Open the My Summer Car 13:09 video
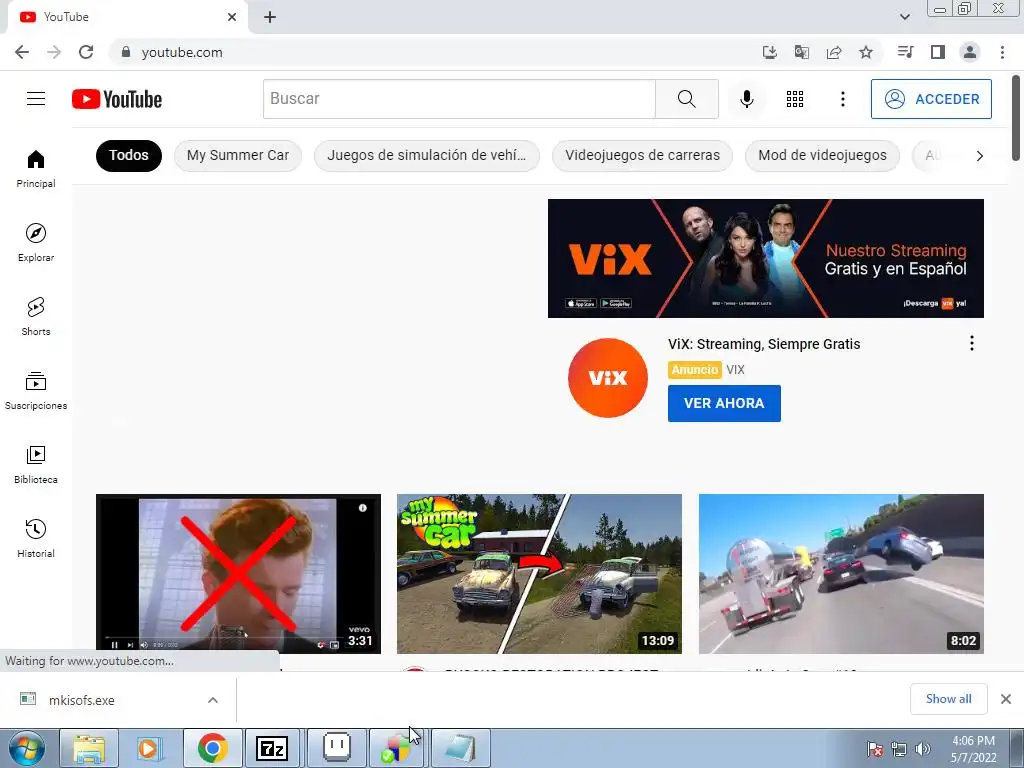 (x=539, y=573)
